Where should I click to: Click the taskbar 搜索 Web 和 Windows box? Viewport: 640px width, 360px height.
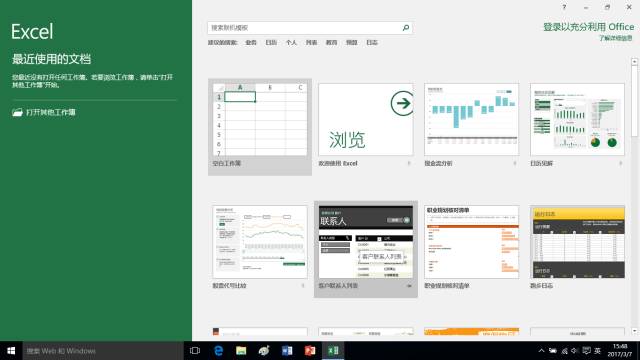click(x=103, y=351)
